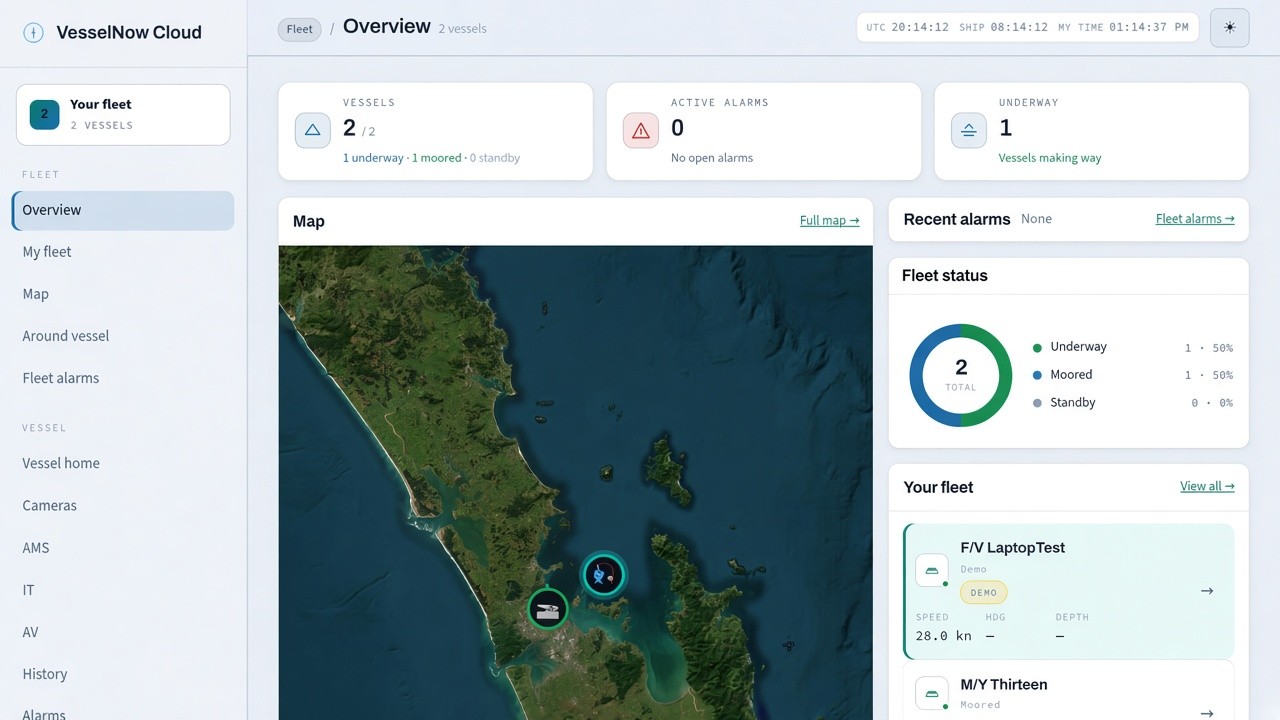The height and width of the screenshot is (720, 1280).
Task: Click the Fleet breadcrumb chip
Action: 300,29
